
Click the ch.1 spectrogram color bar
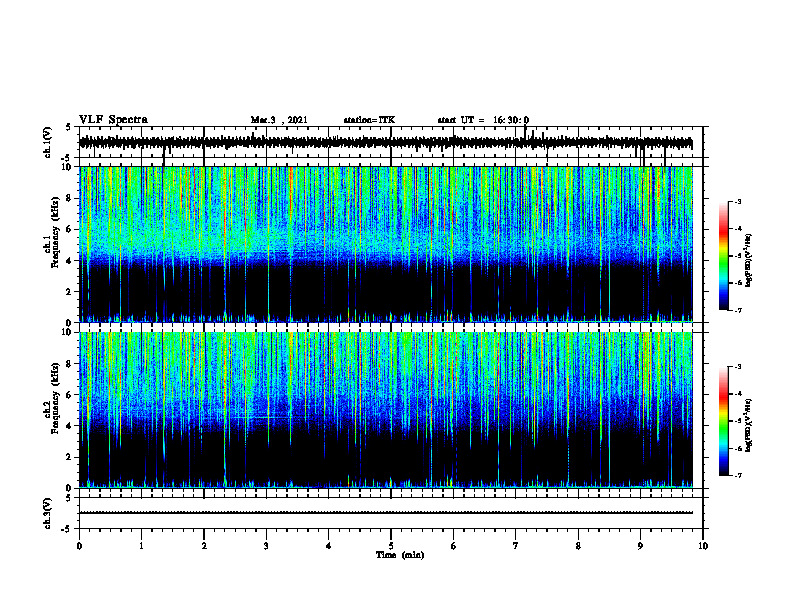click(x=724, y=256)
